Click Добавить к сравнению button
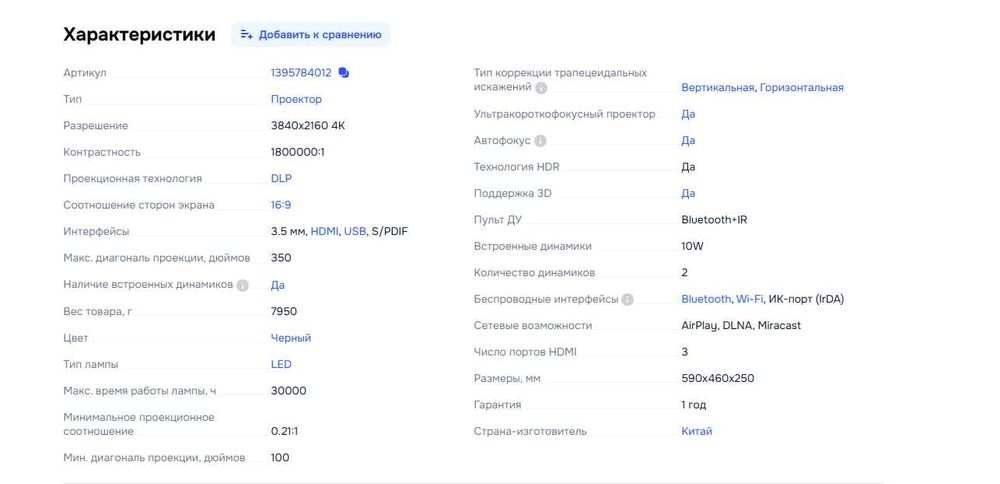 coord(311,34)
